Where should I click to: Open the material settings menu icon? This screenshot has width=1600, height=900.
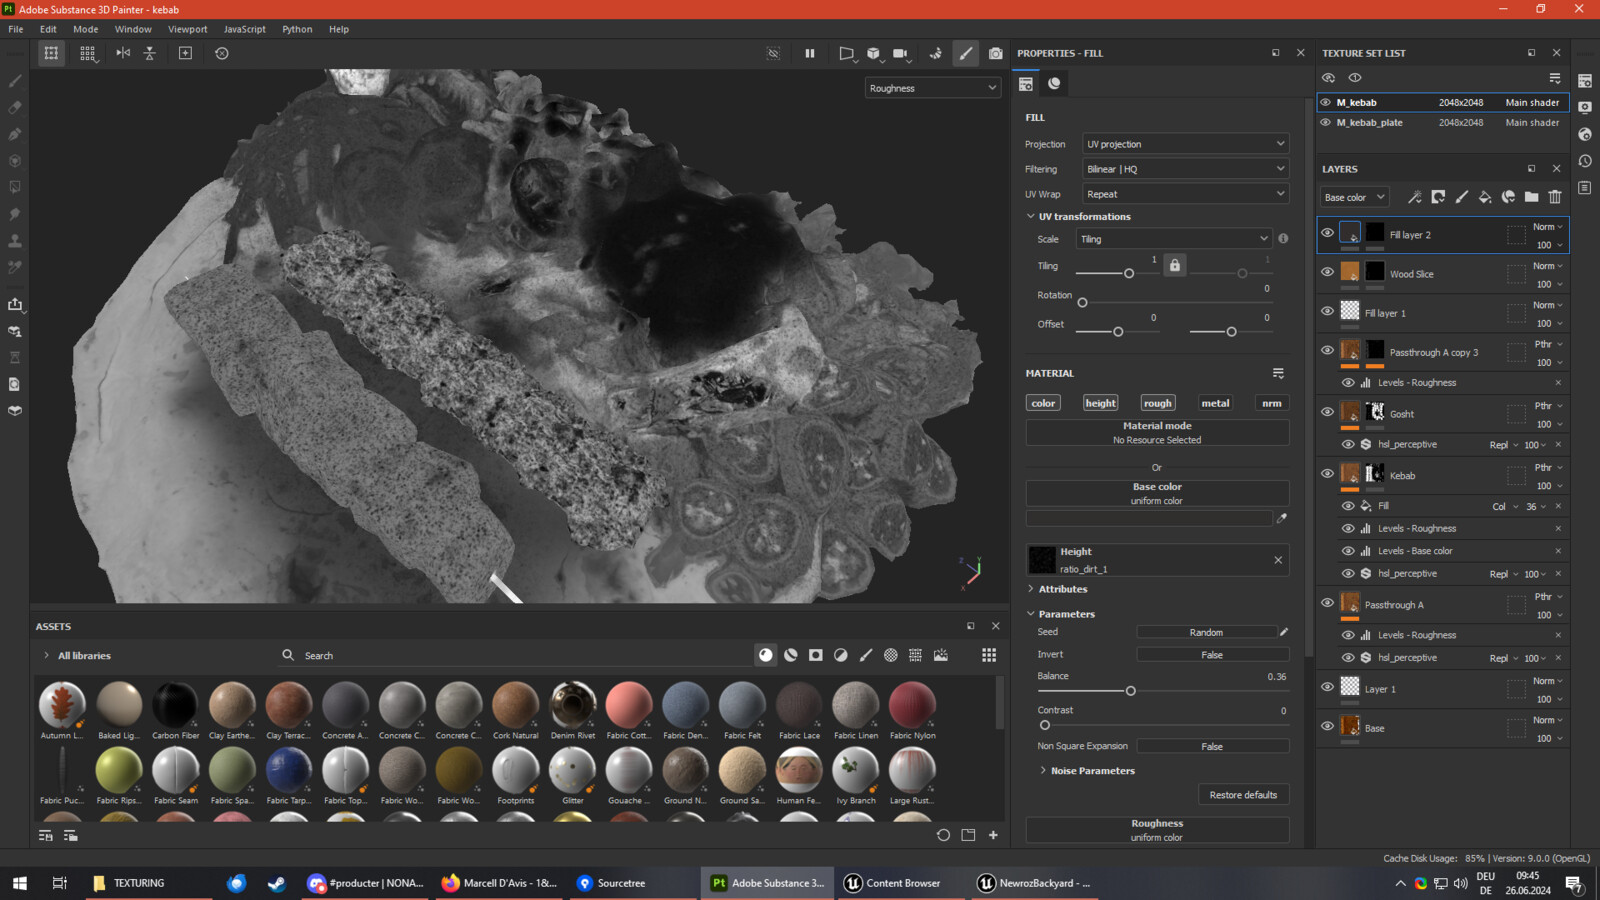click(x=1278, y=373)
